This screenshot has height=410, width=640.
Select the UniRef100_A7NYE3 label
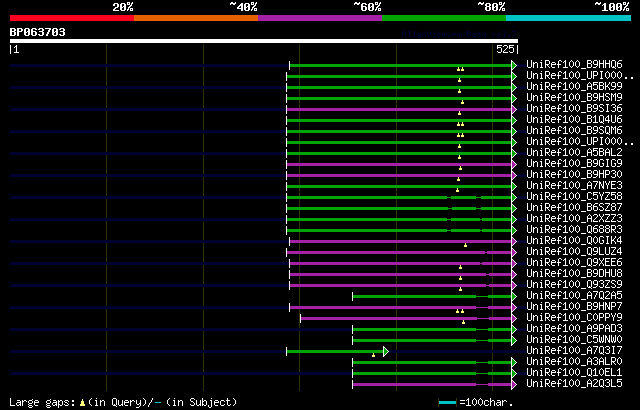pos(574,186)
